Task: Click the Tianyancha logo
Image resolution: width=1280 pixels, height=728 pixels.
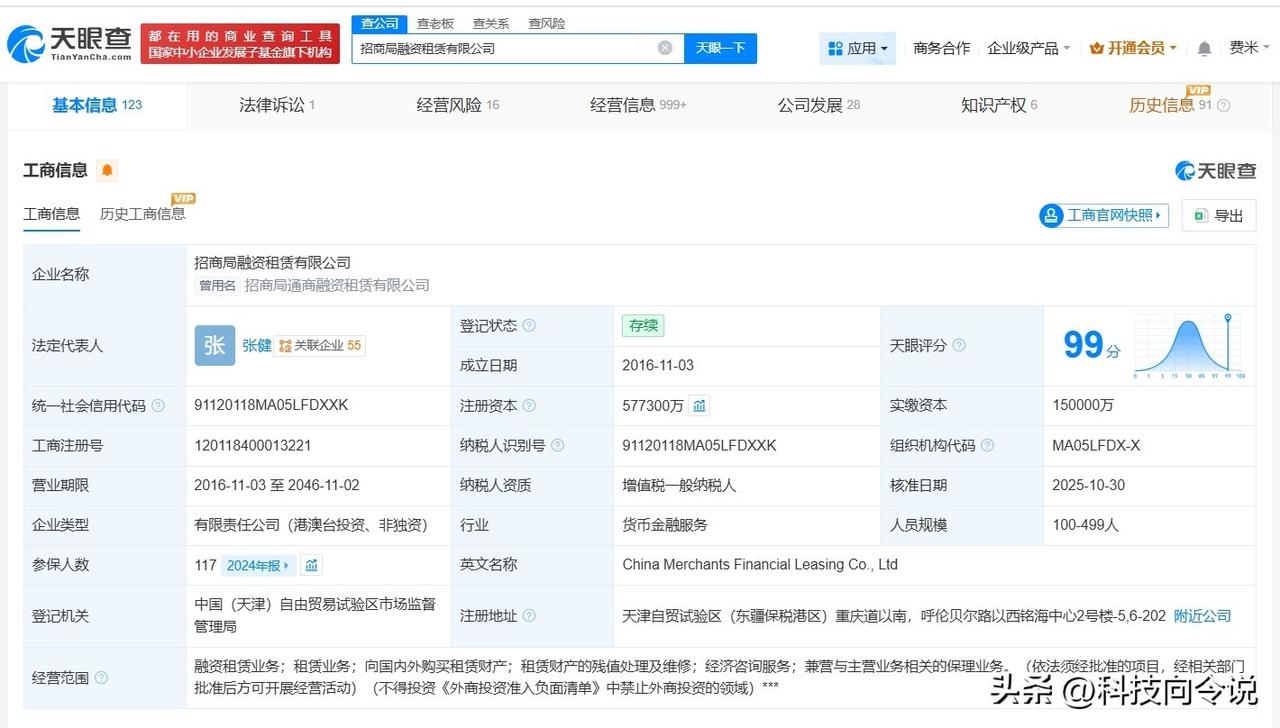Action: (x=69, y=43)
